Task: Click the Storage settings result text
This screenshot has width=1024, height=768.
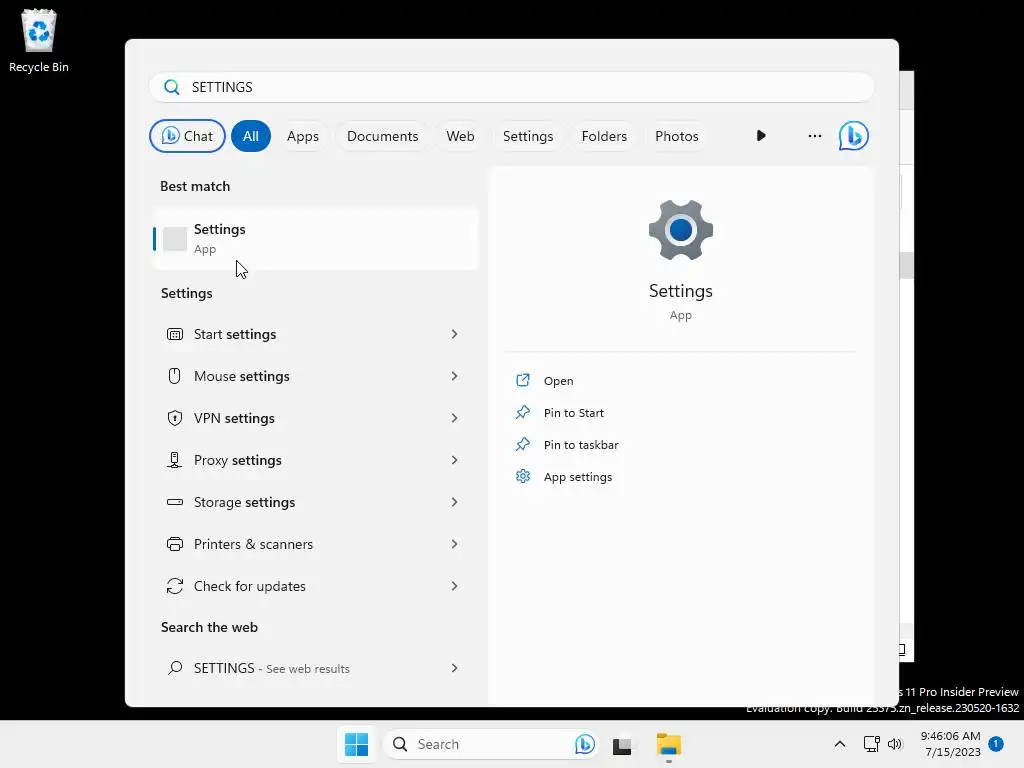Action: tap(244, 502)
